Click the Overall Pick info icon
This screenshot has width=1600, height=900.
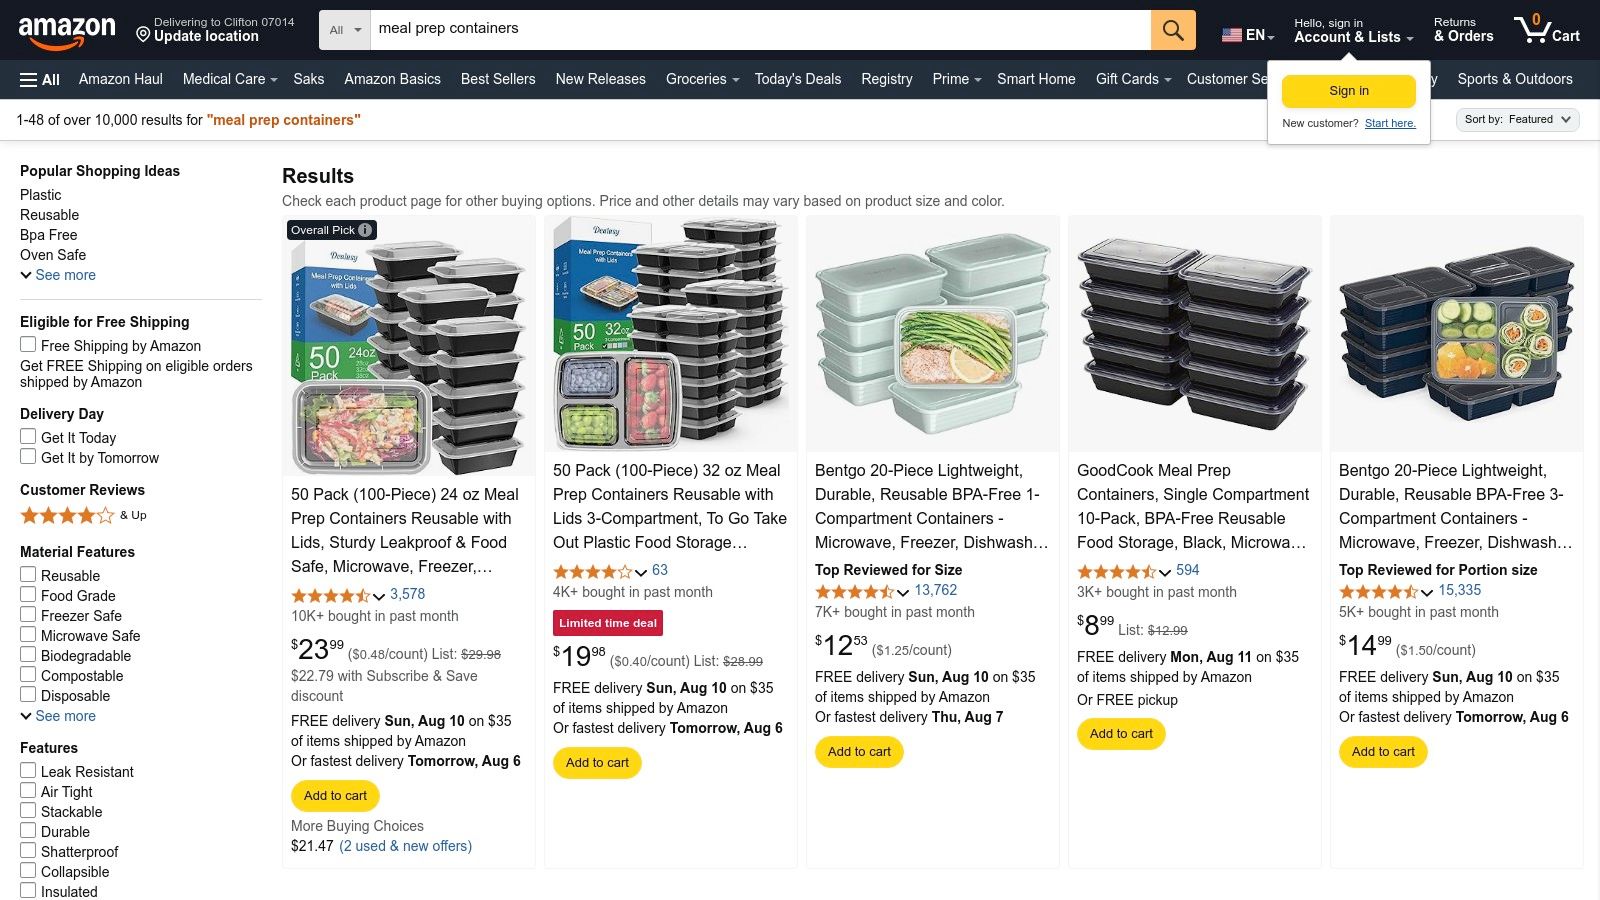(x=364, y=229)
